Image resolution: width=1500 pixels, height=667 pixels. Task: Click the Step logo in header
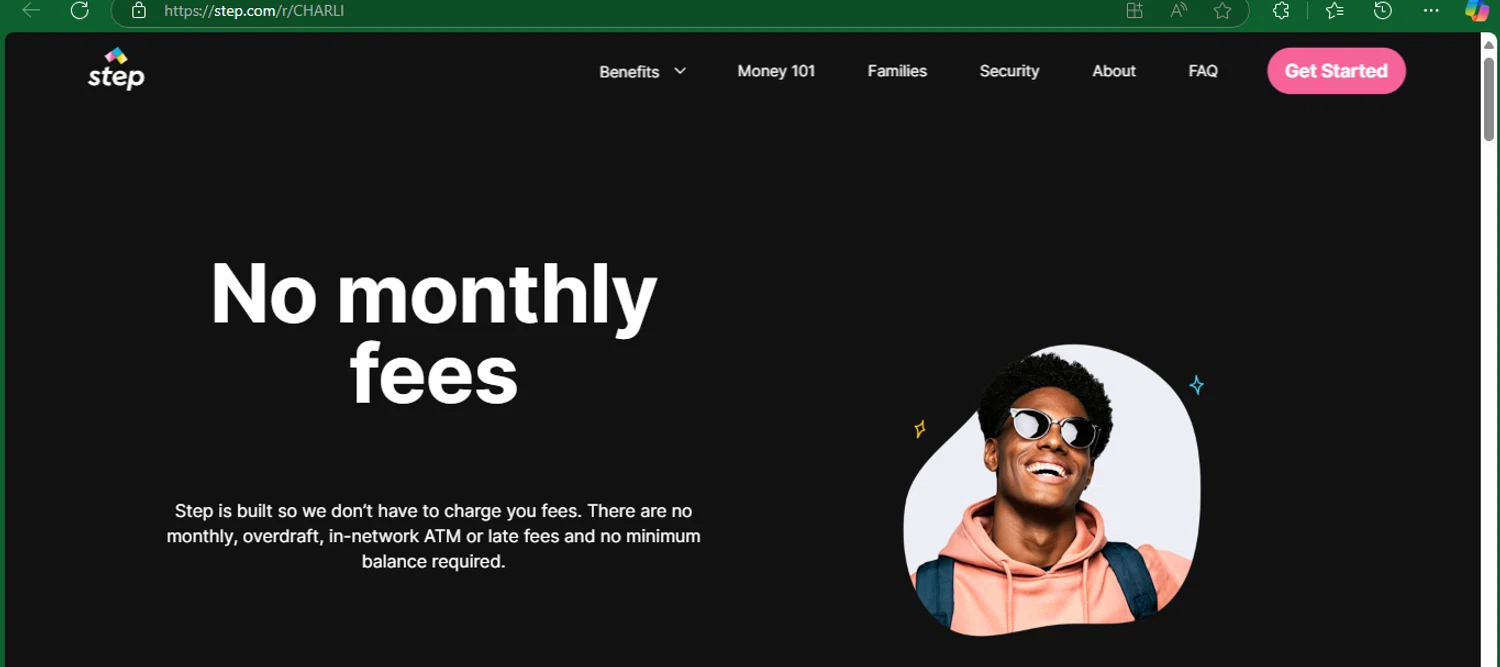(x=116, y=69)
